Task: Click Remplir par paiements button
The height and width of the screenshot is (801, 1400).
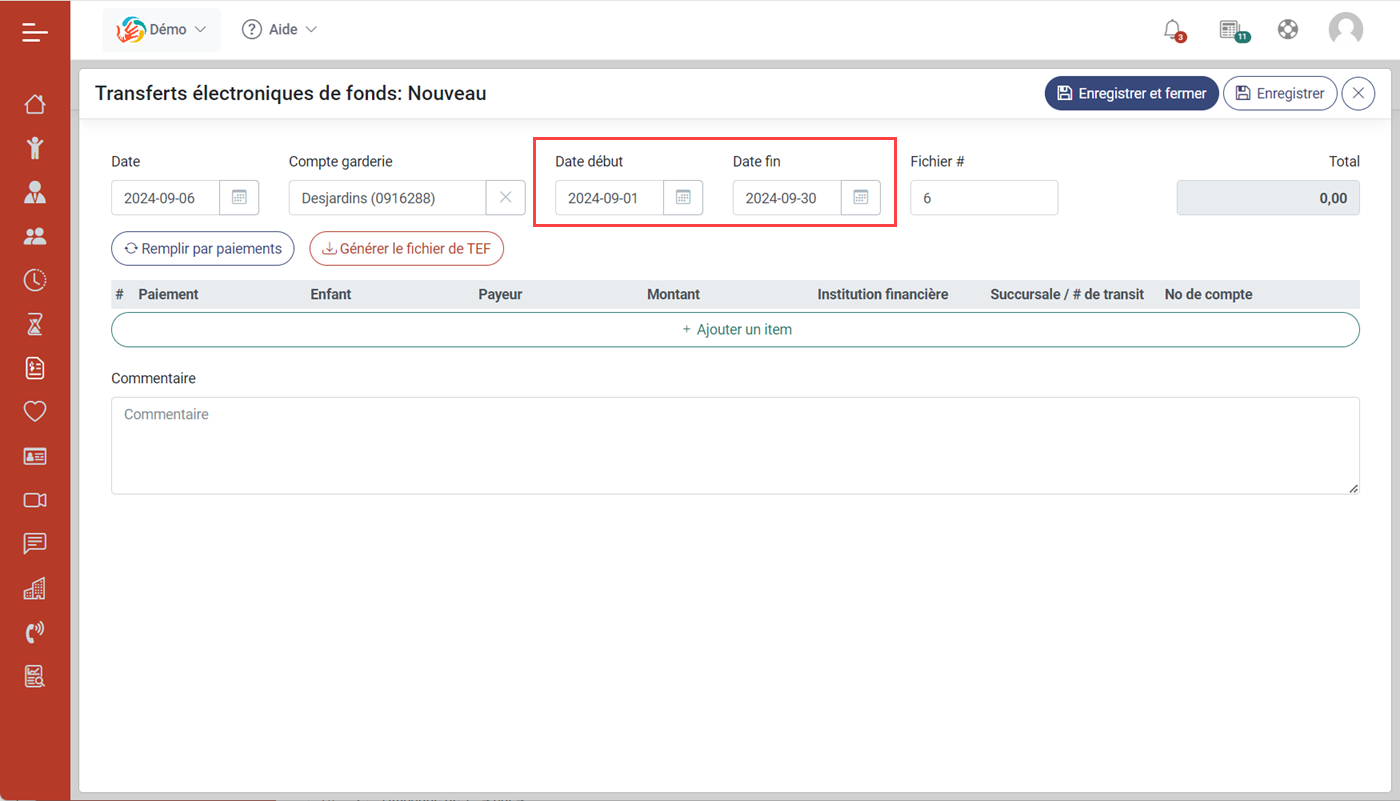Action: pos(203,249)
